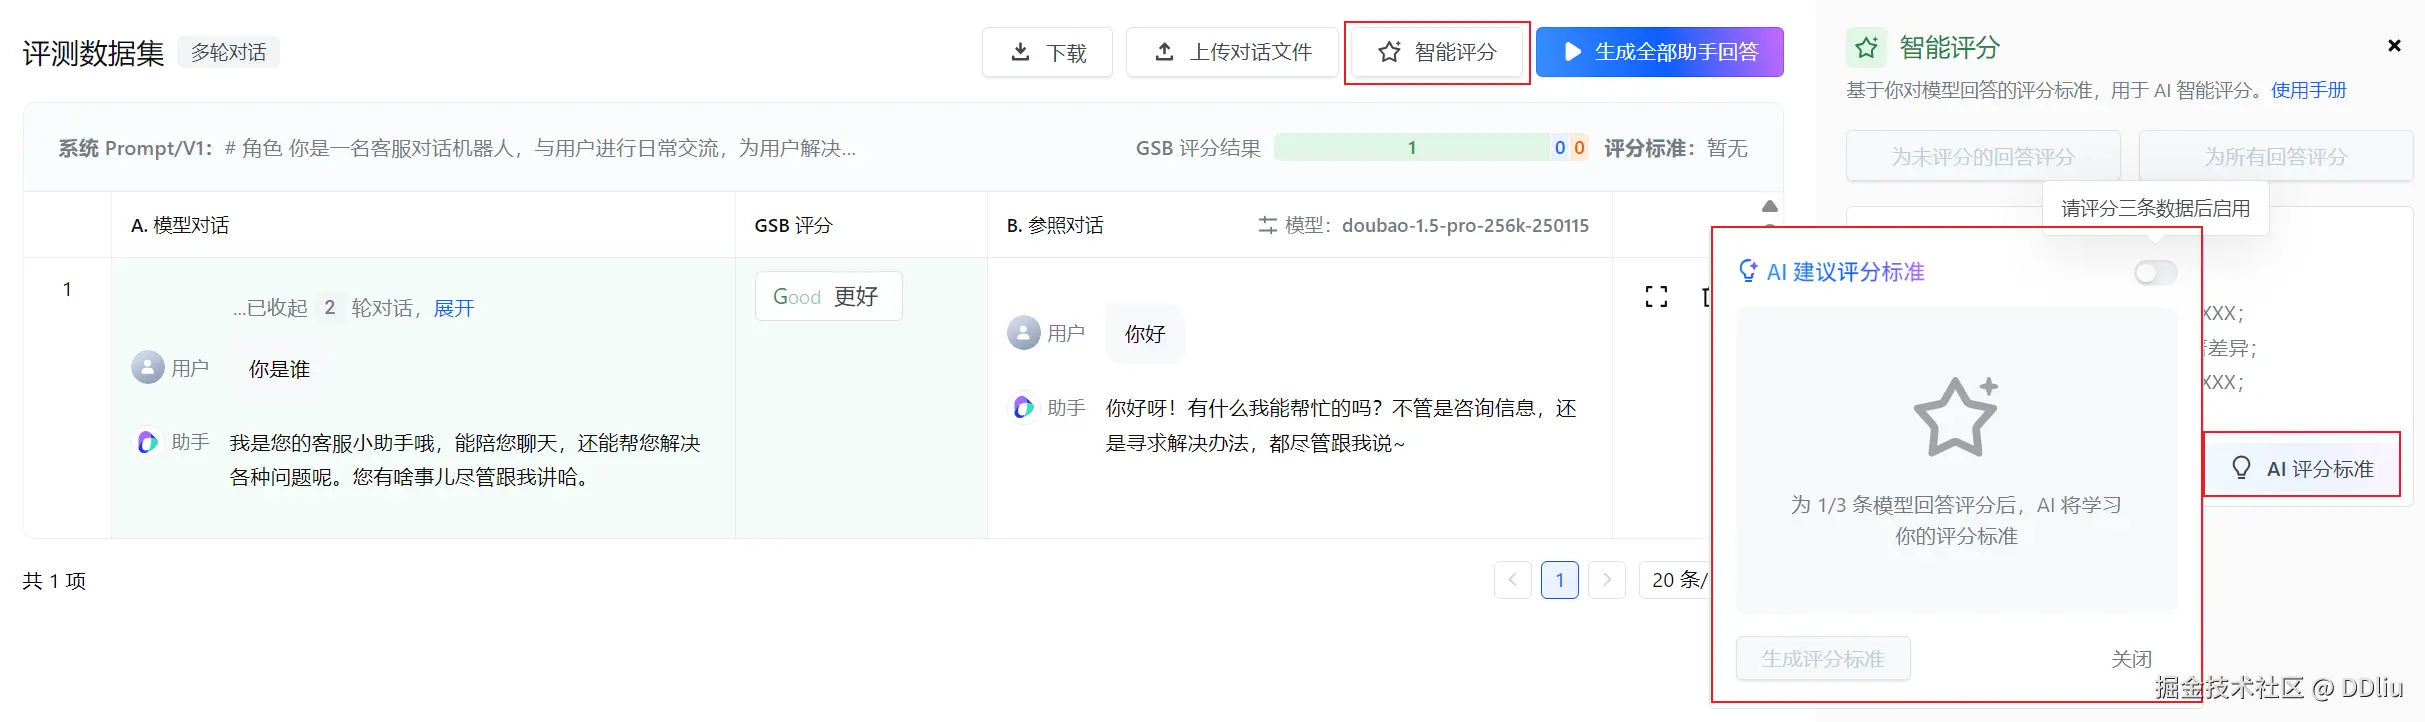The image size is (2425, 722).
Task: Click the blue 0 in GSB results
Action: coord(1560,148)
